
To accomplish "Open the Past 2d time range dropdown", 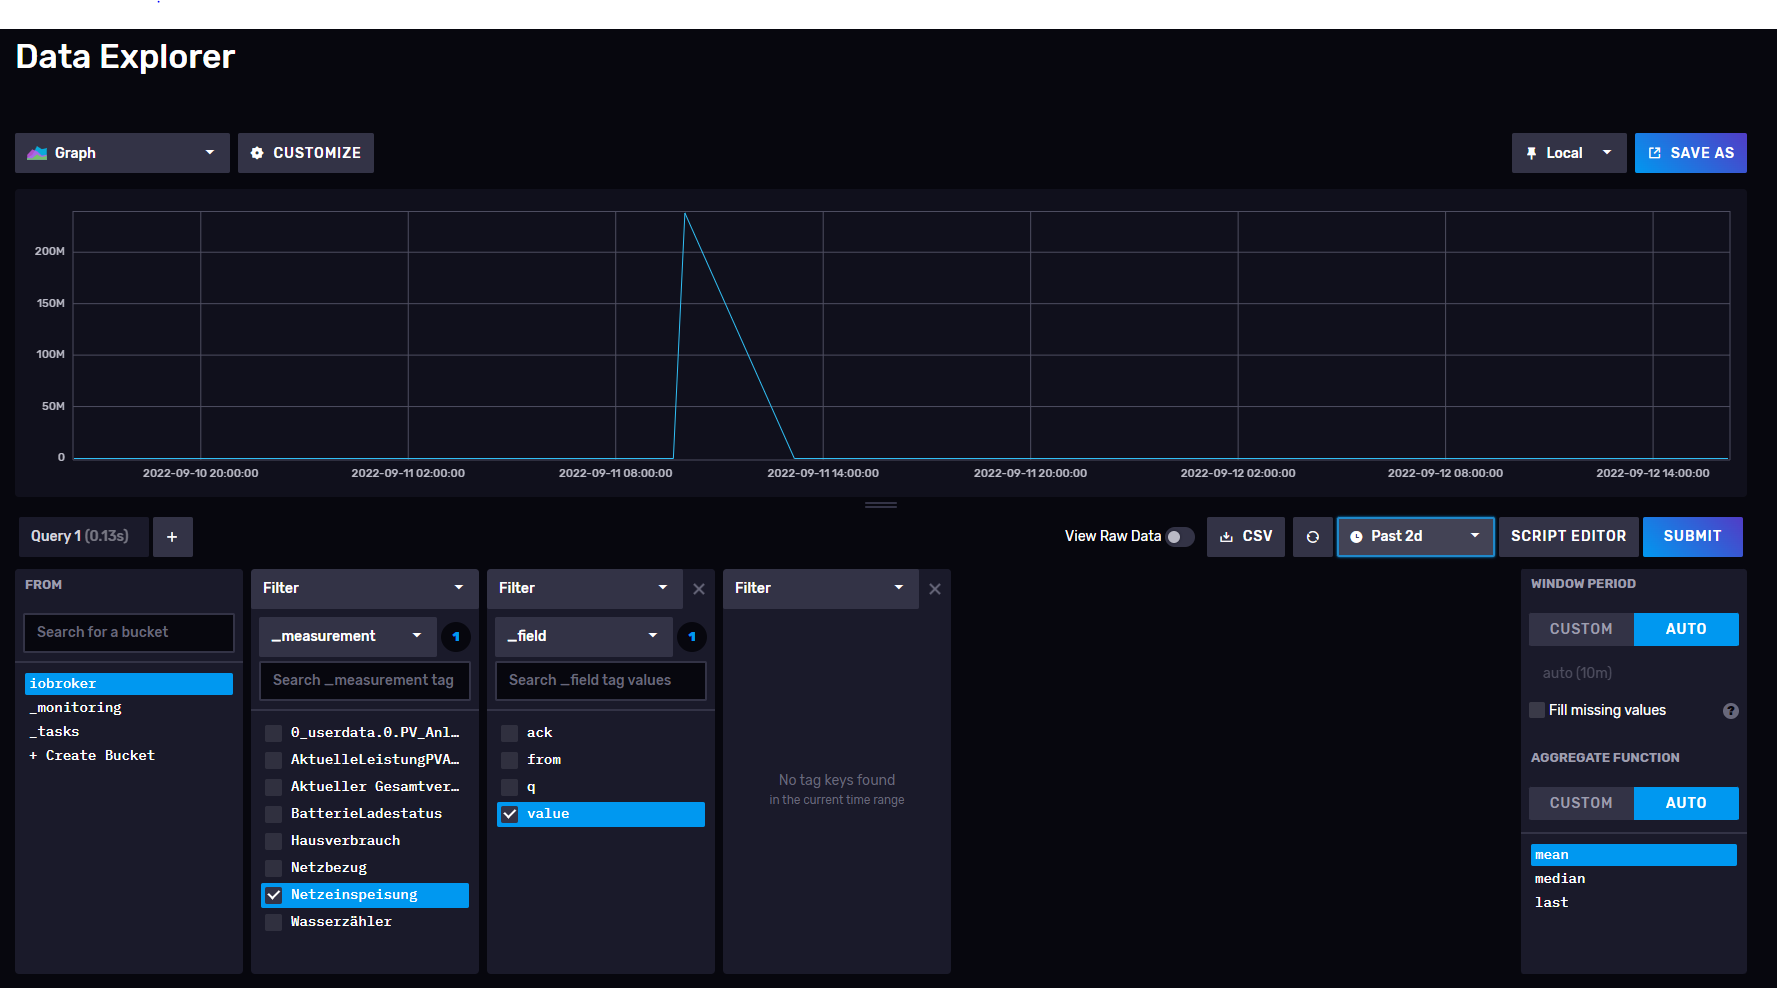I will tap(1415, 537).
